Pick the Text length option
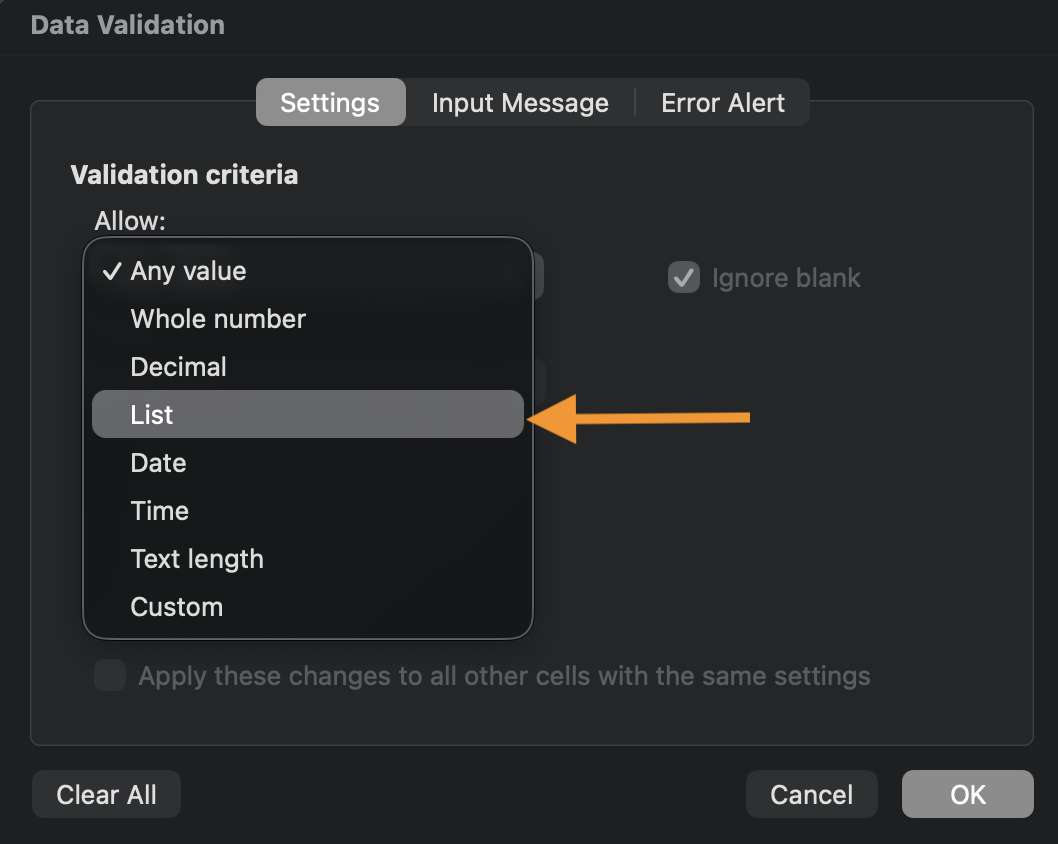 pos(197,559)
